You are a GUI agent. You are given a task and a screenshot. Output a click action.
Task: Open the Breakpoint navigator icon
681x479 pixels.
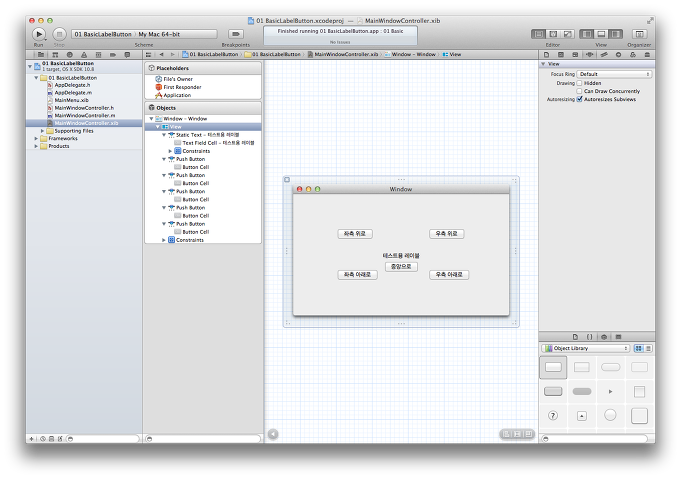(112, 55)
